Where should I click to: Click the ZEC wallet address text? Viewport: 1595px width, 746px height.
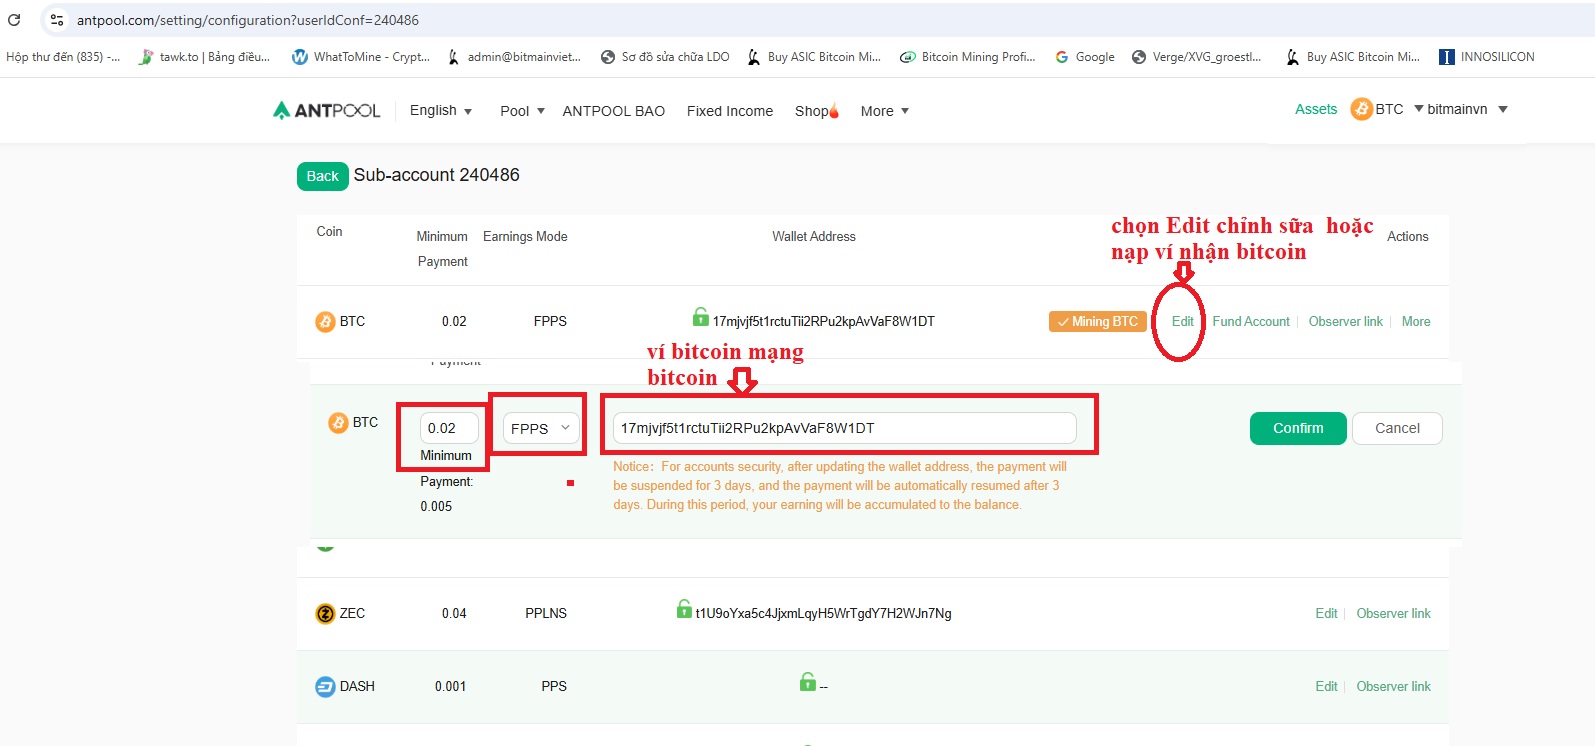[824, 613]
